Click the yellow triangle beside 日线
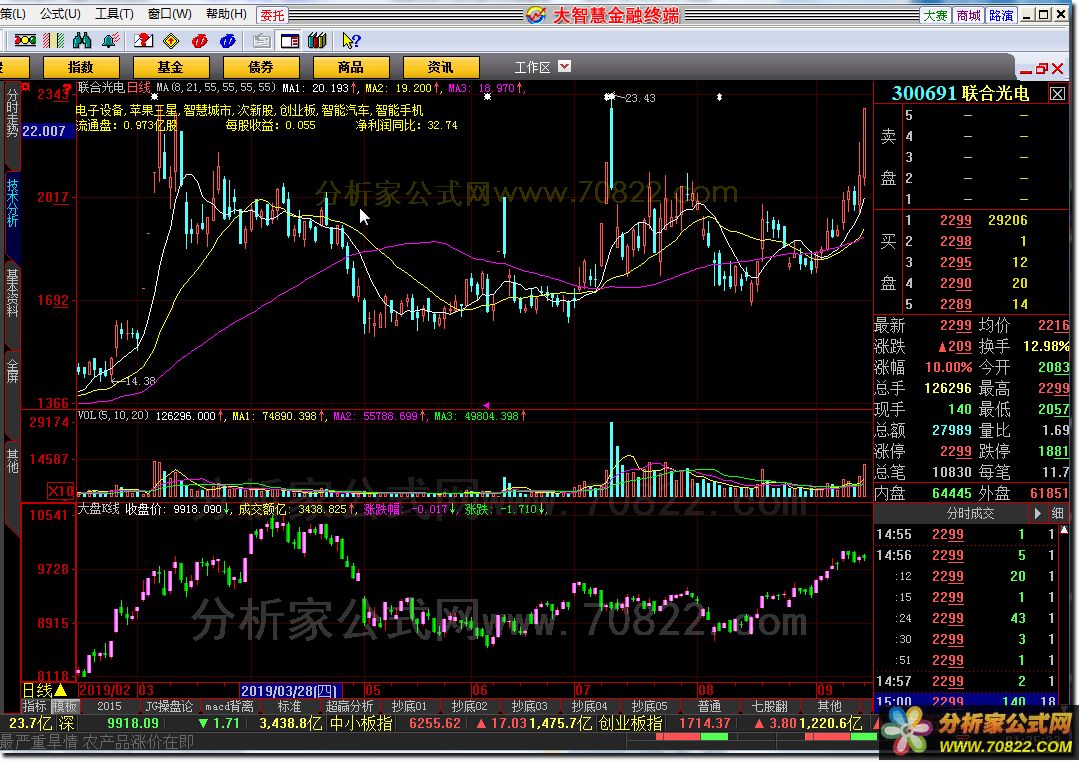The height and width of the screenshot is (762, 1081). (x=61, y=690)
